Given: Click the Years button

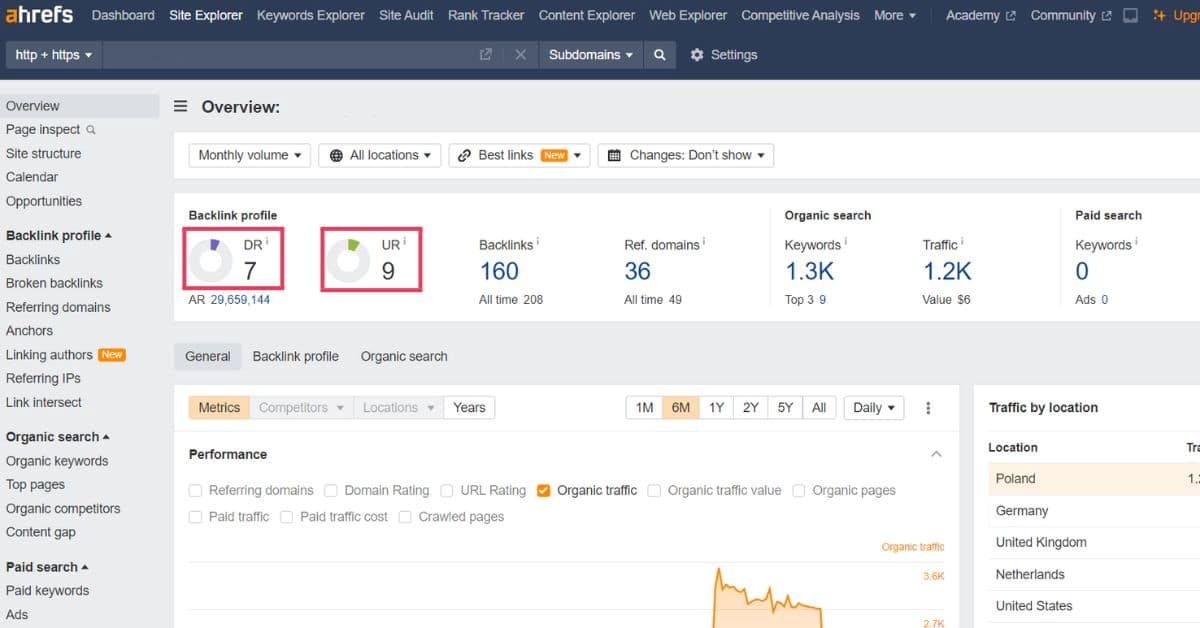Looking at the screenshot, I should 469,408.
